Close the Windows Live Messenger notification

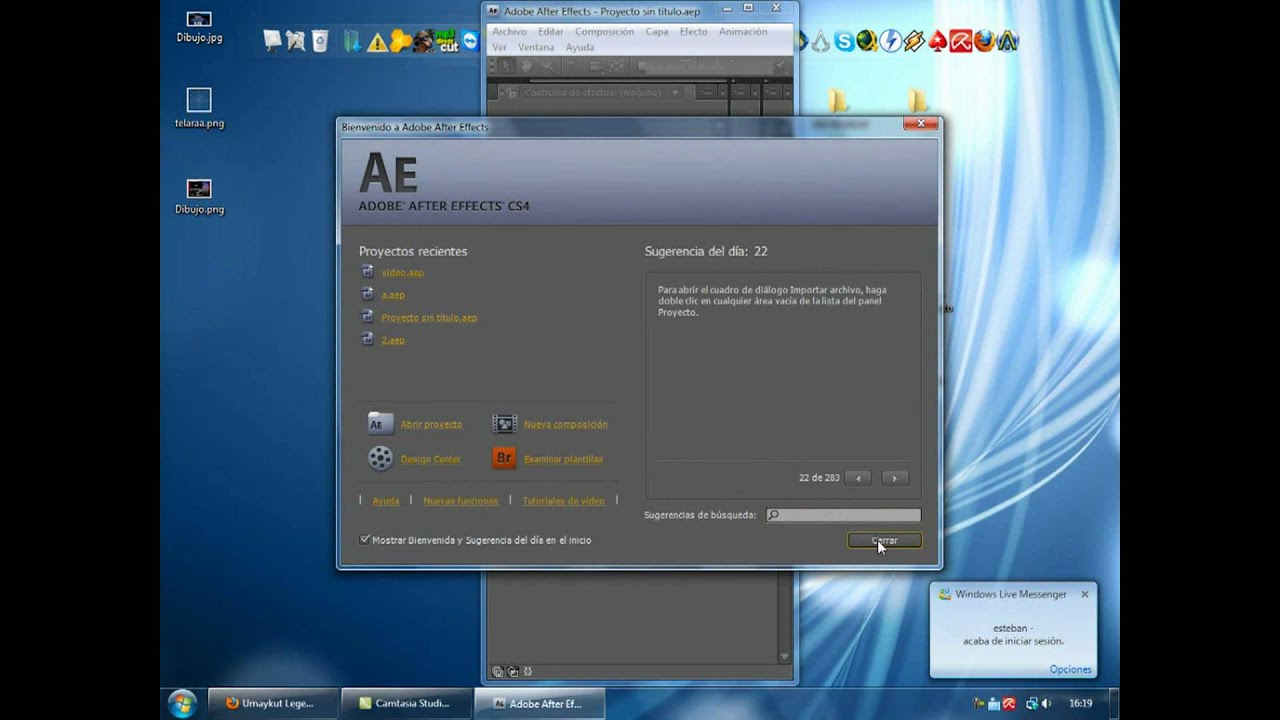pyautogui.click(x=1084, y=594)
